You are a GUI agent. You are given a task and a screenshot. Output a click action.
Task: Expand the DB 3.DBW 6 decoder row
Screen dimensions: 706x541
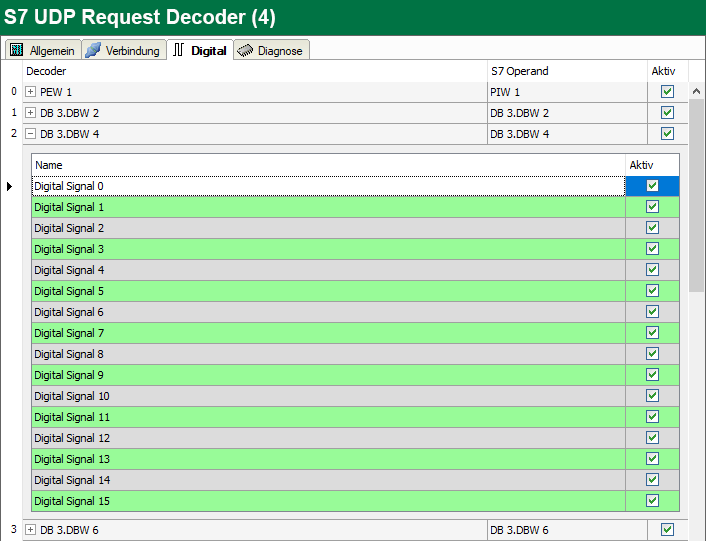click(30, 530)
